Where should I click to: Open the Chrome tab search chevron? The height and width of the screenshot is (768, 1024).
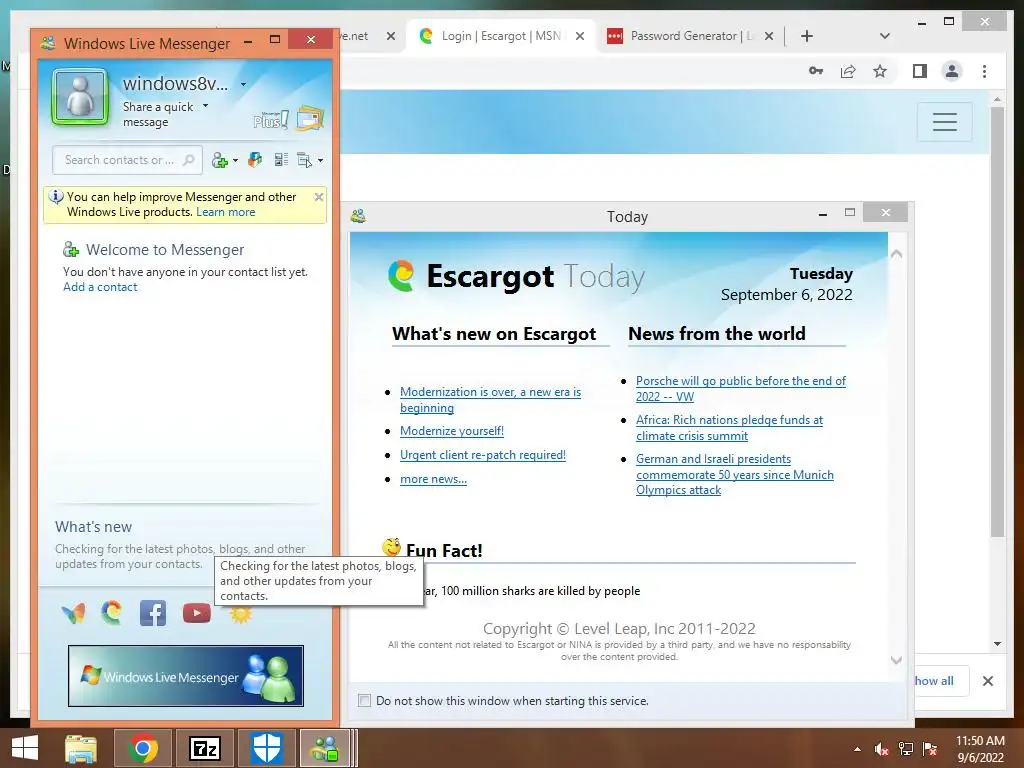(x=885, y=36)
